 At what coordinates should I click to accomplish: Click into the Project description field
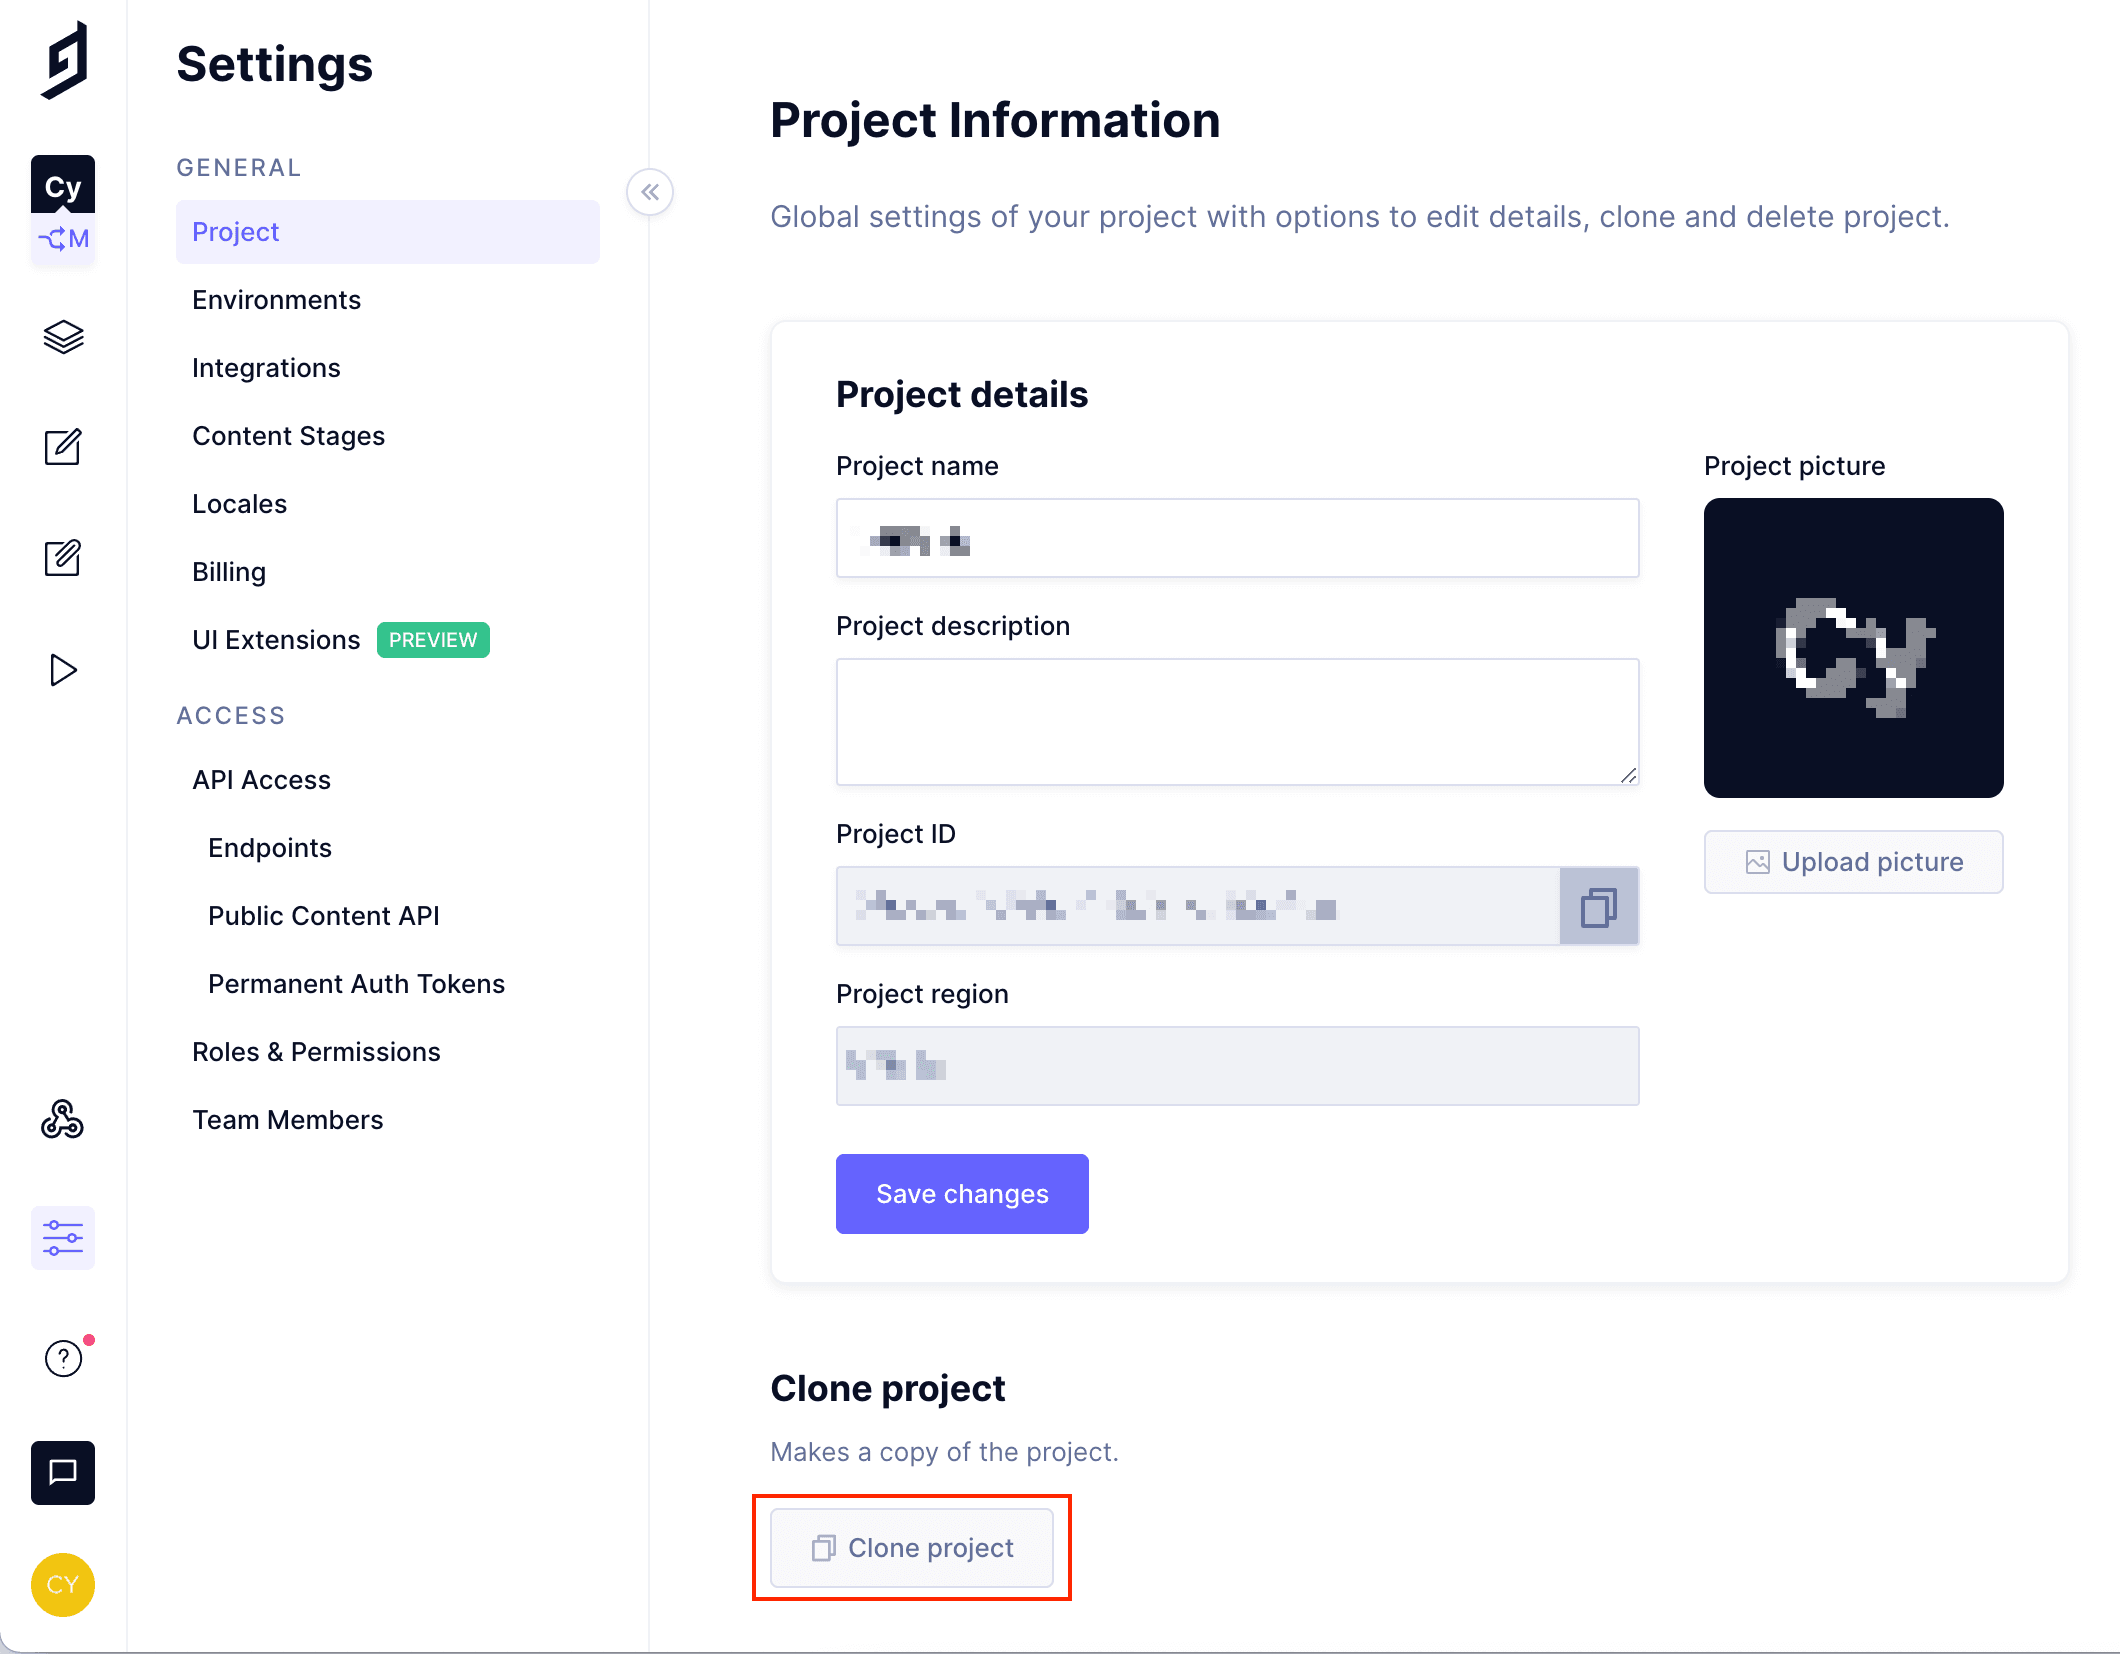tap(1237, 722)
